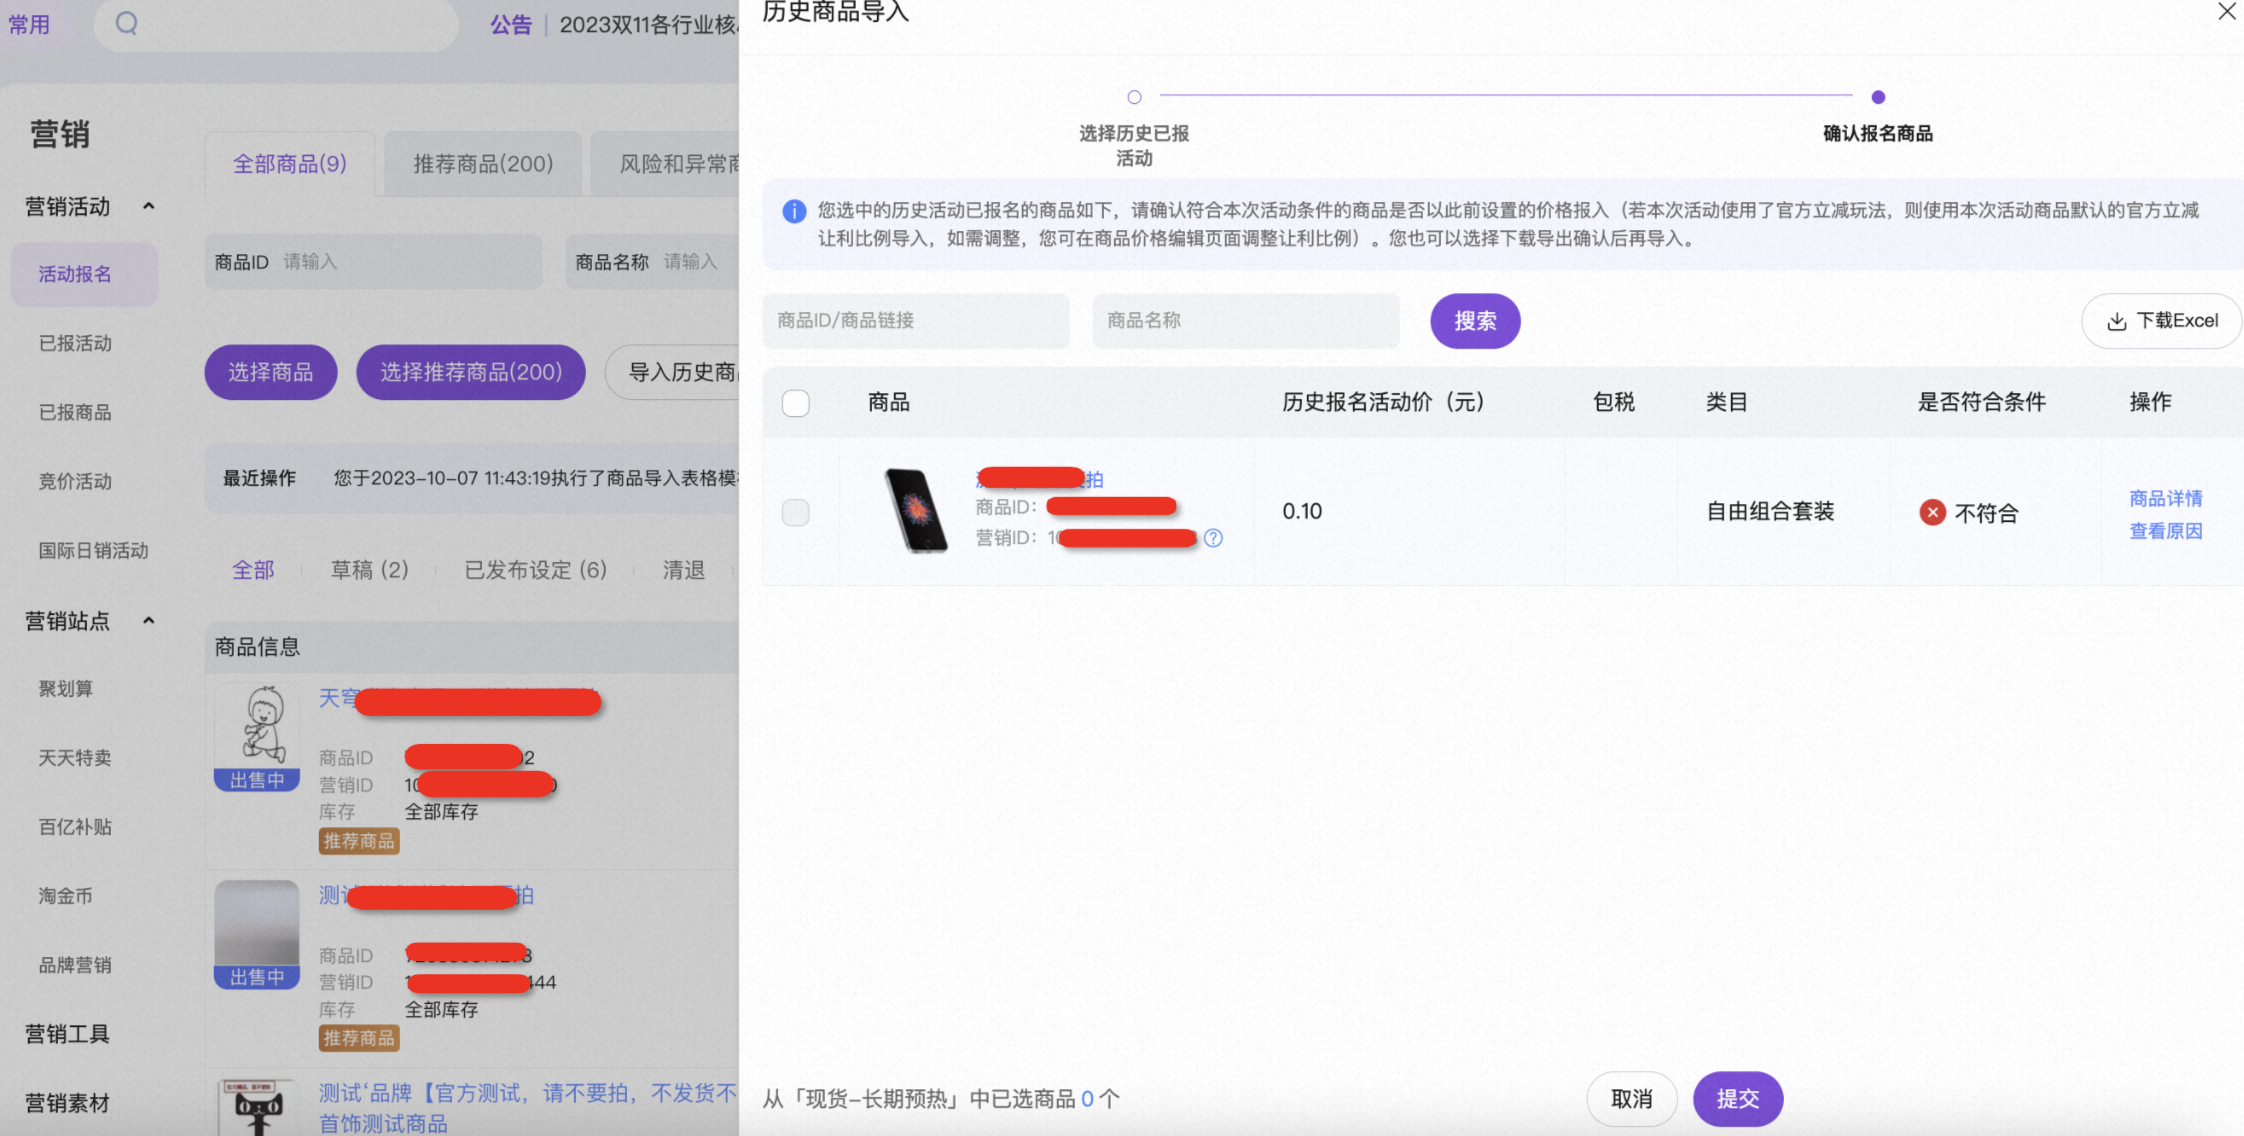The width and height of the screenshot is (2244, 1136).
Task: Click the first 推荐商品 orange tag
Action: [x=359, y=841]
